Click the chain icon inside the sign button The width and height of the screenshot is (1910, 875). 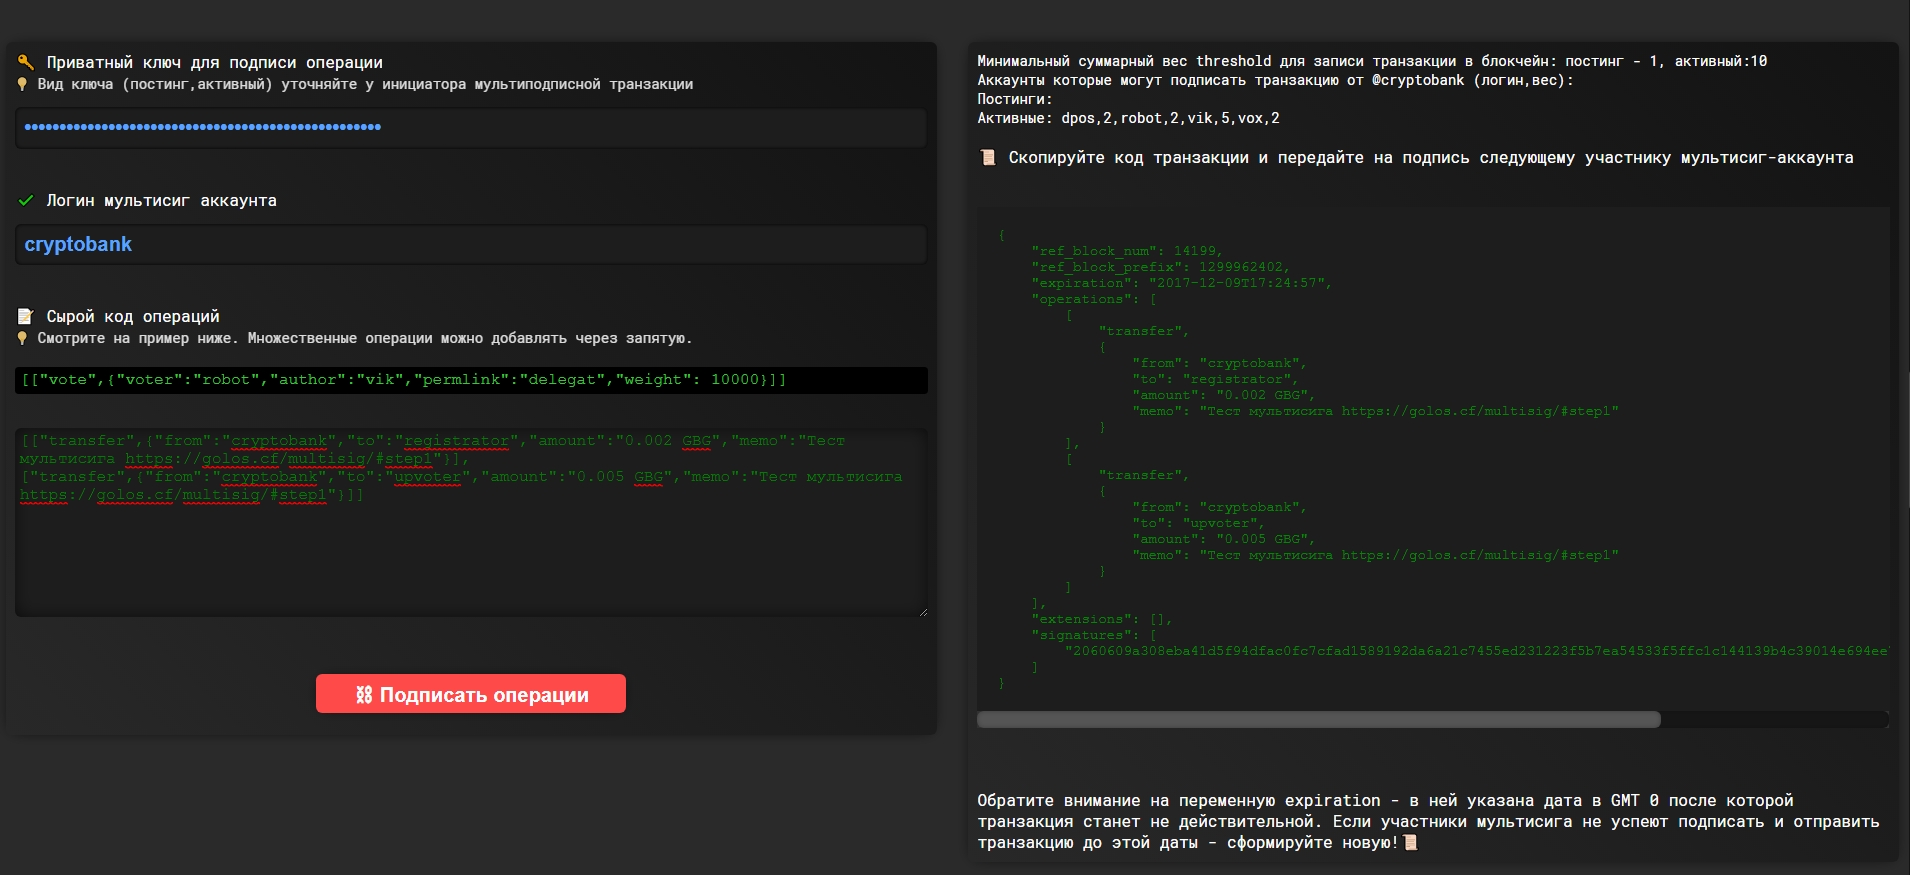364,695
